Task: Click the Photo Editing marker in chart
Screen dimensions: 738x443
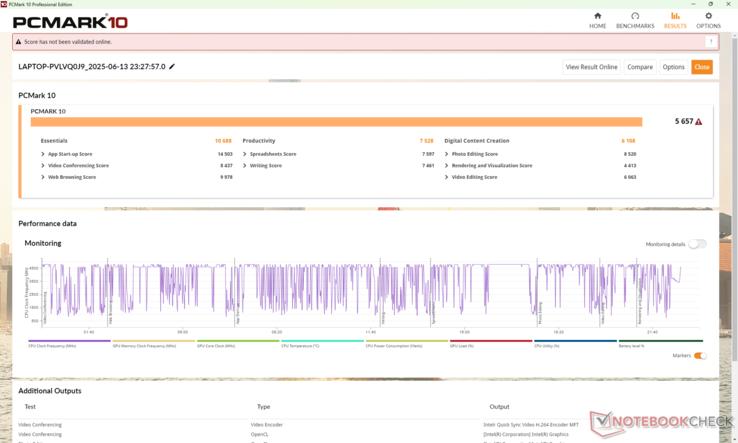Action: (x=540, y=314)
